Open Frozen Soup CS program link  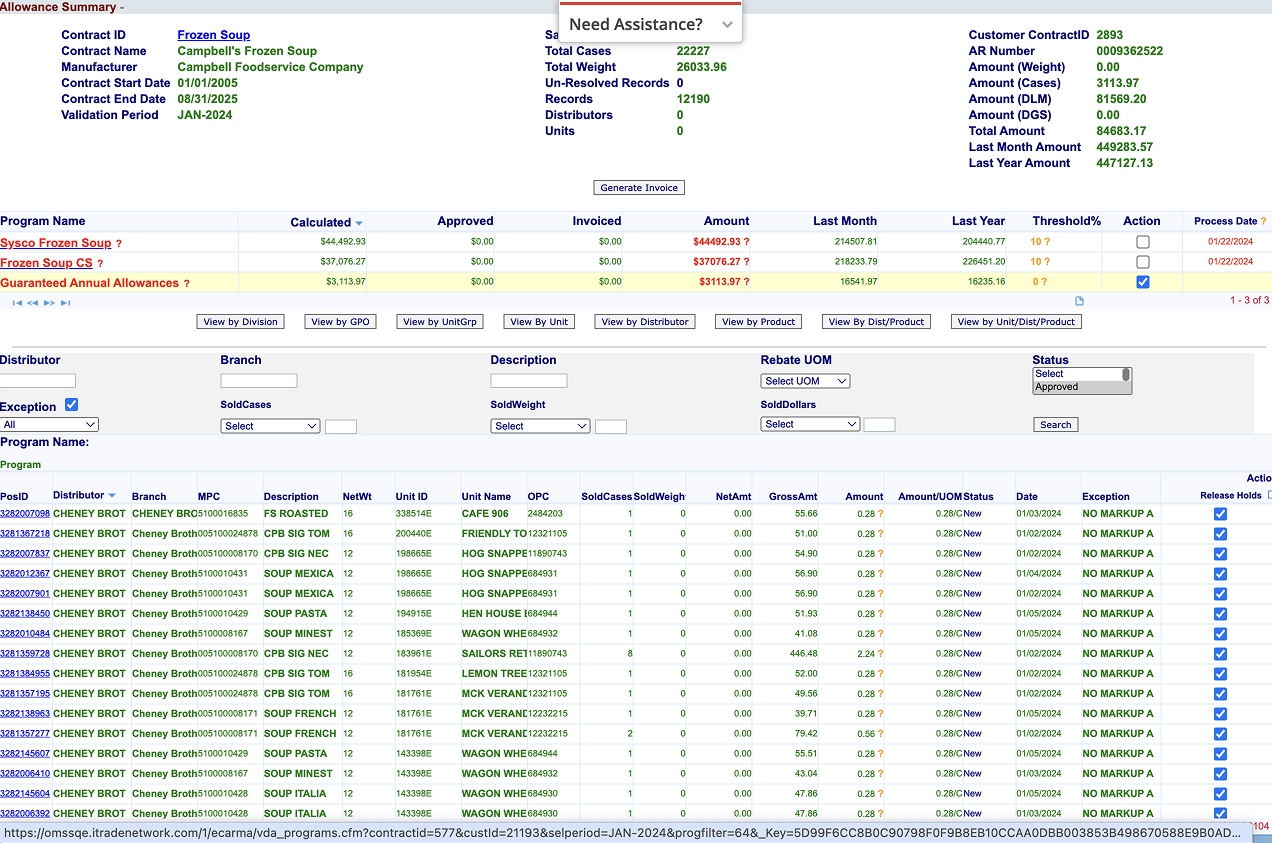[46, 263]
